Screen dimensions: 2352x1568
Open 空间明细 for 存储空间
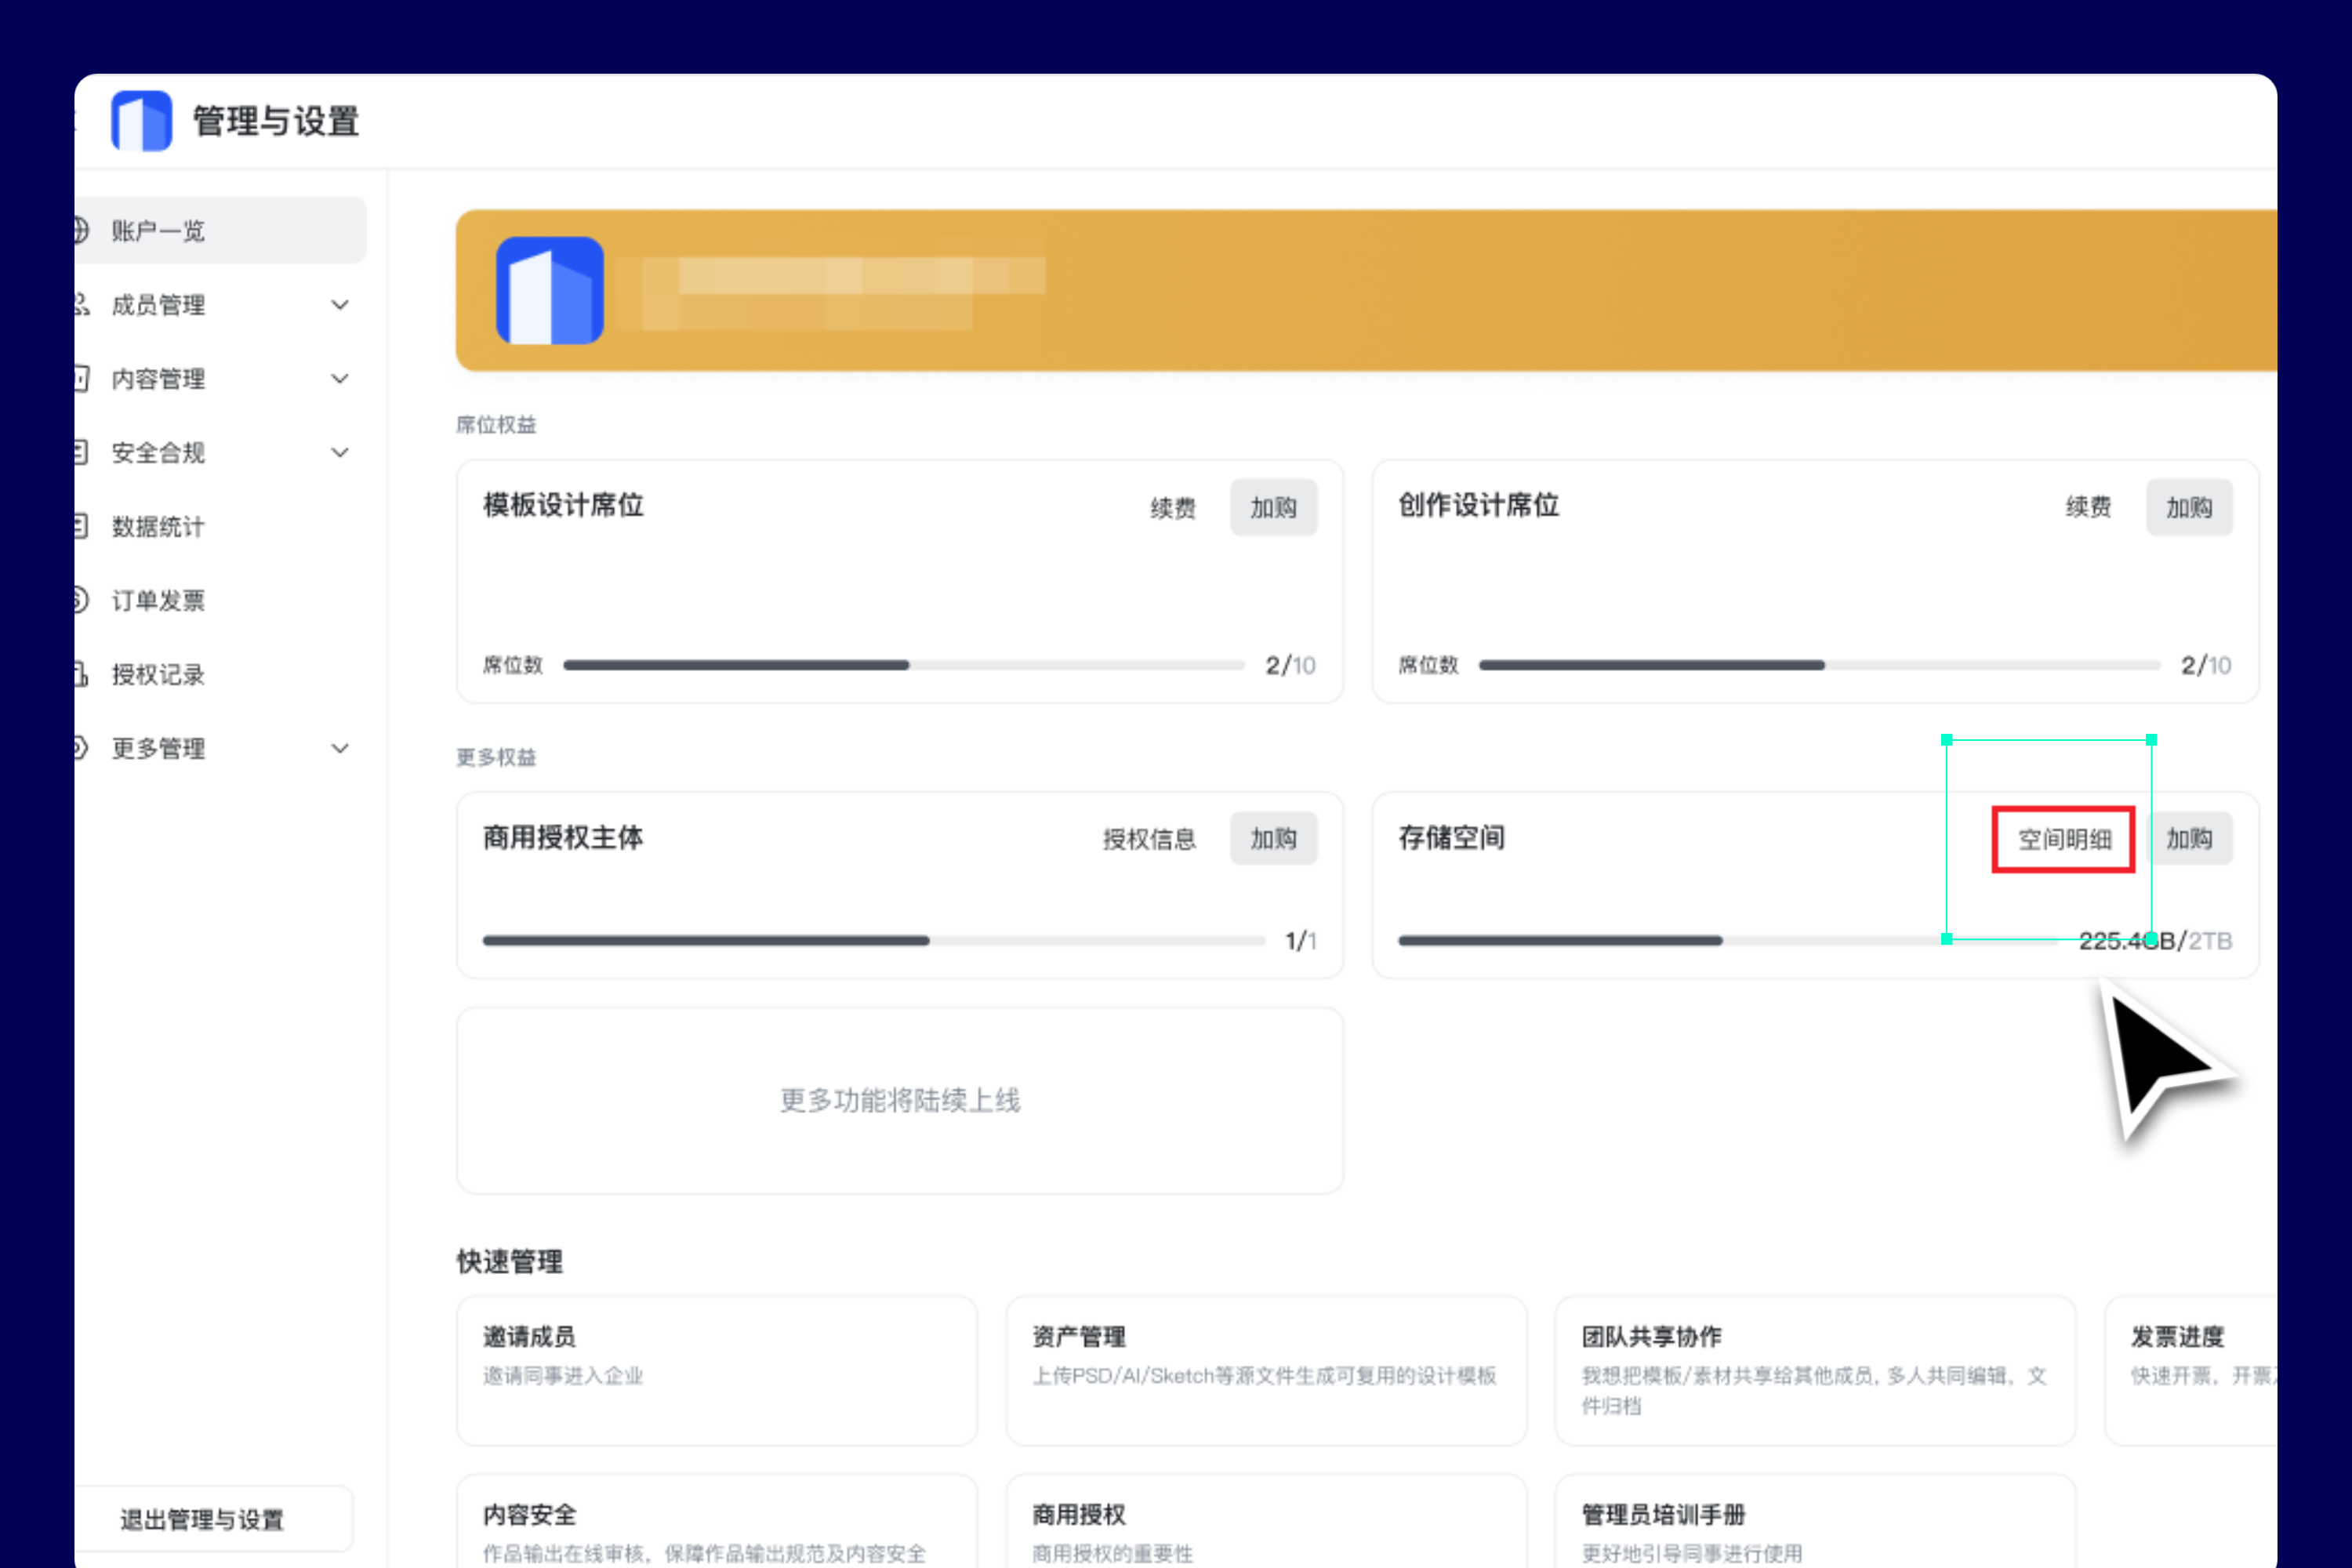tap(2064, 840)
